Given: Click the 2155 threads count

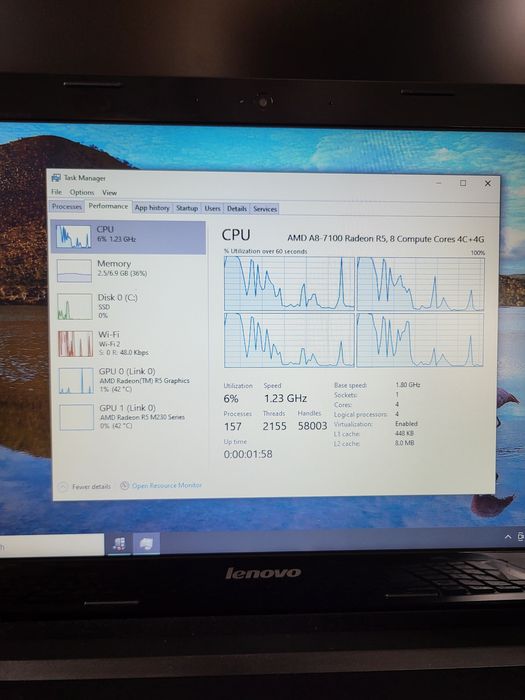Looking at the screenshot, I should point(275,426).
